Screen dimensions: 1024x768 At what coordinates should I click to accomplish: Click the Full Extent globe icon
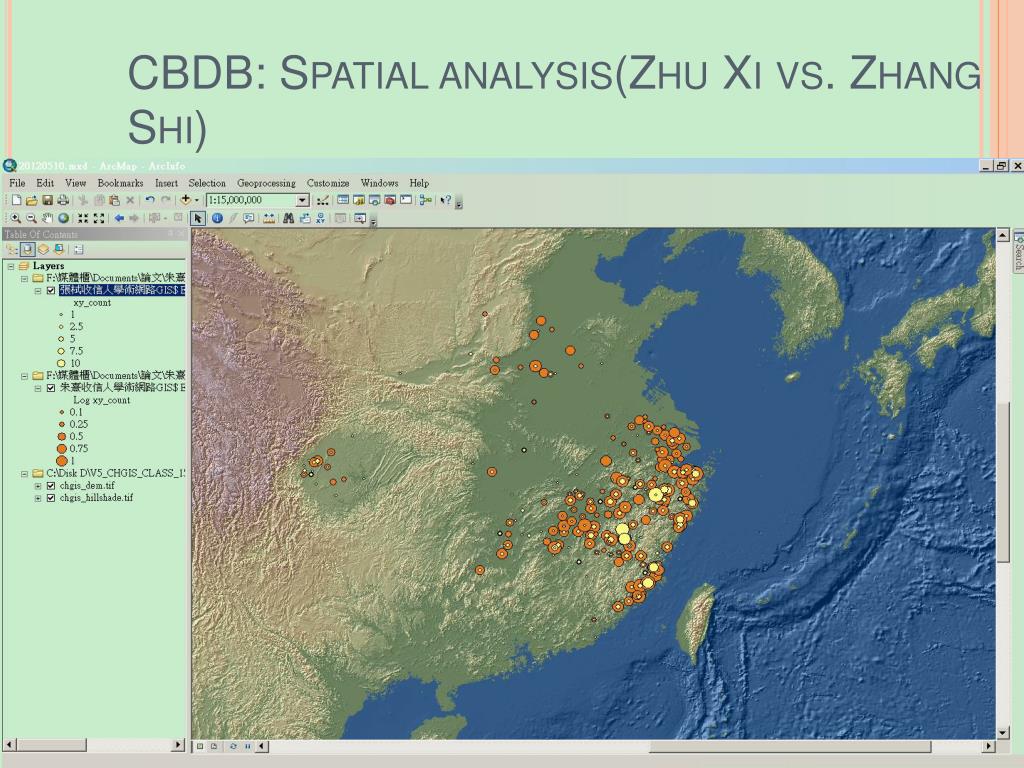pos(64,218)
